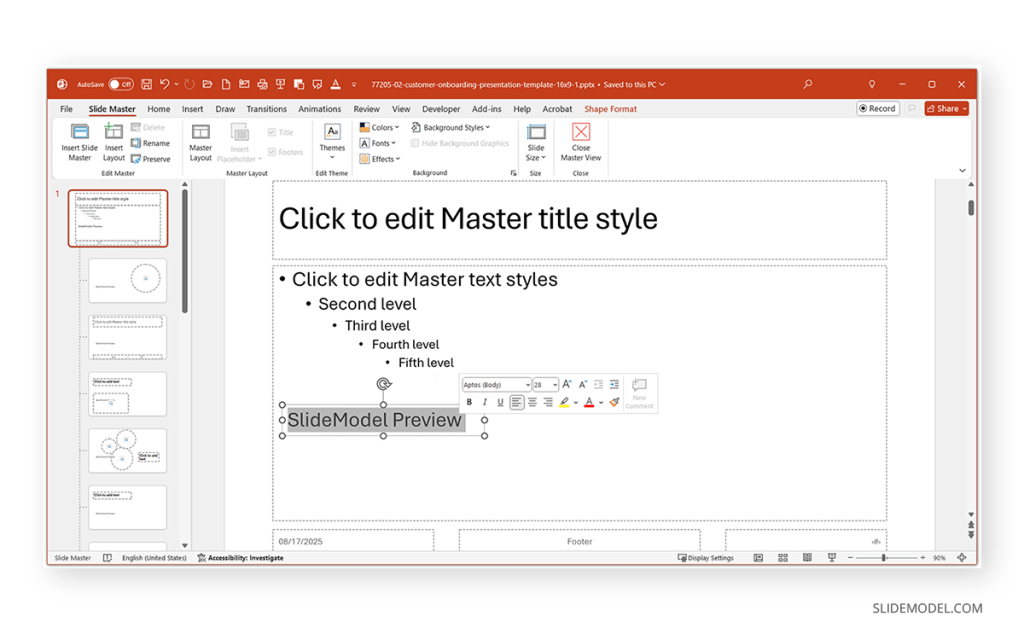Toggle the Hide Background Graphics checkbox

(416, 143)
